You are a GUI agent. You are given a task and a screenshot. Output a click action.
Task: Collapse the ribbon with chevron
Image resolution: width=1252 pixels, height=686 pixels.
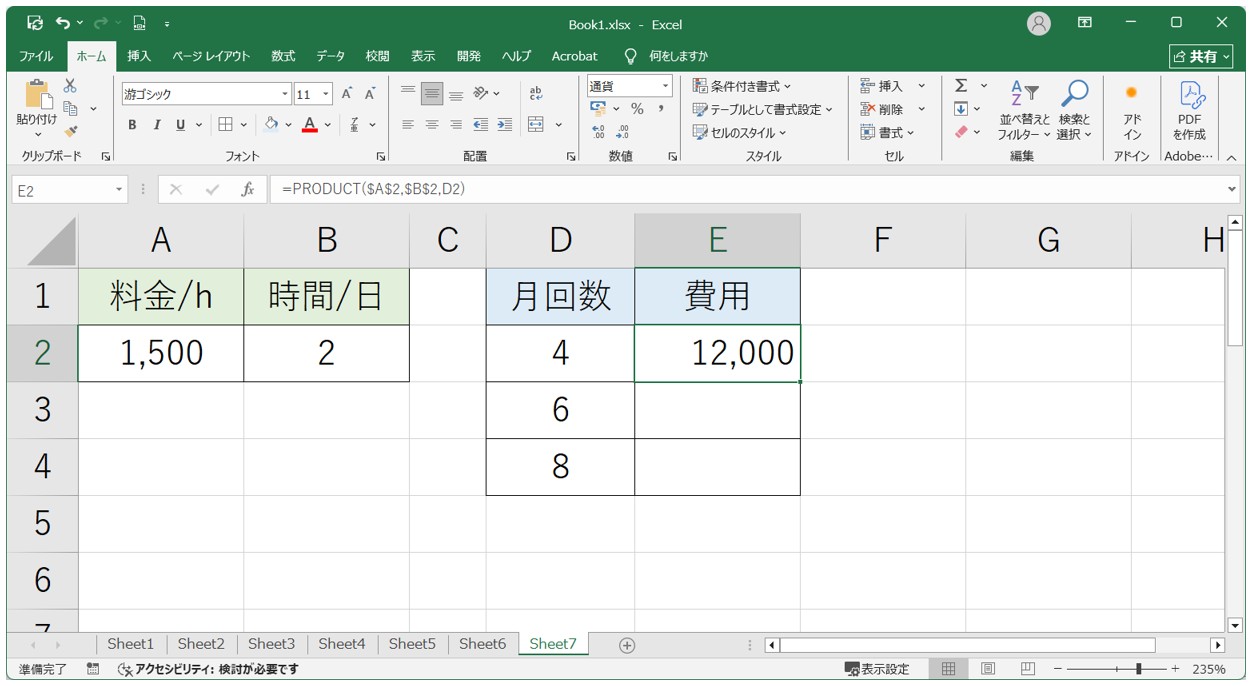click(x=1231, y=157)
